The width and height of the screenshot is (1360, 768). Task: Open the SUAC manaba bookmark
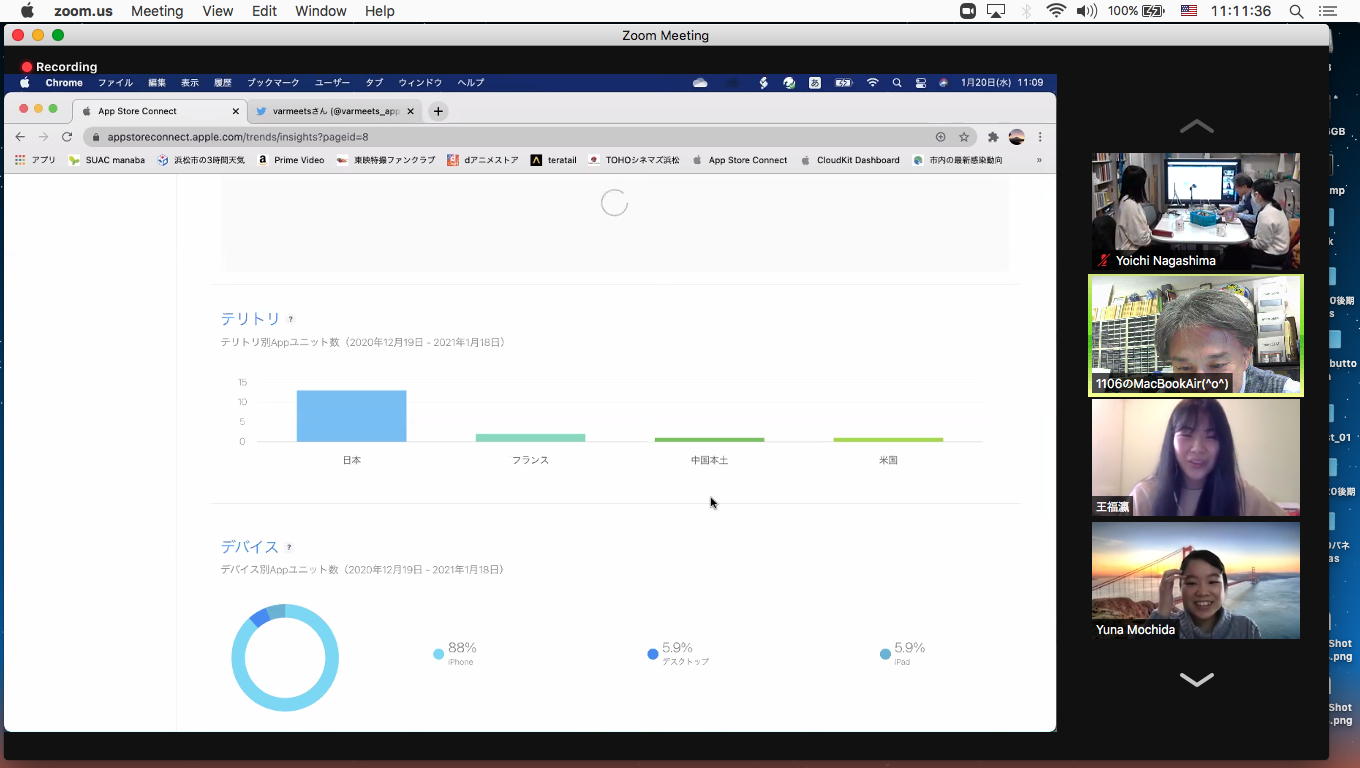(106, 160)
